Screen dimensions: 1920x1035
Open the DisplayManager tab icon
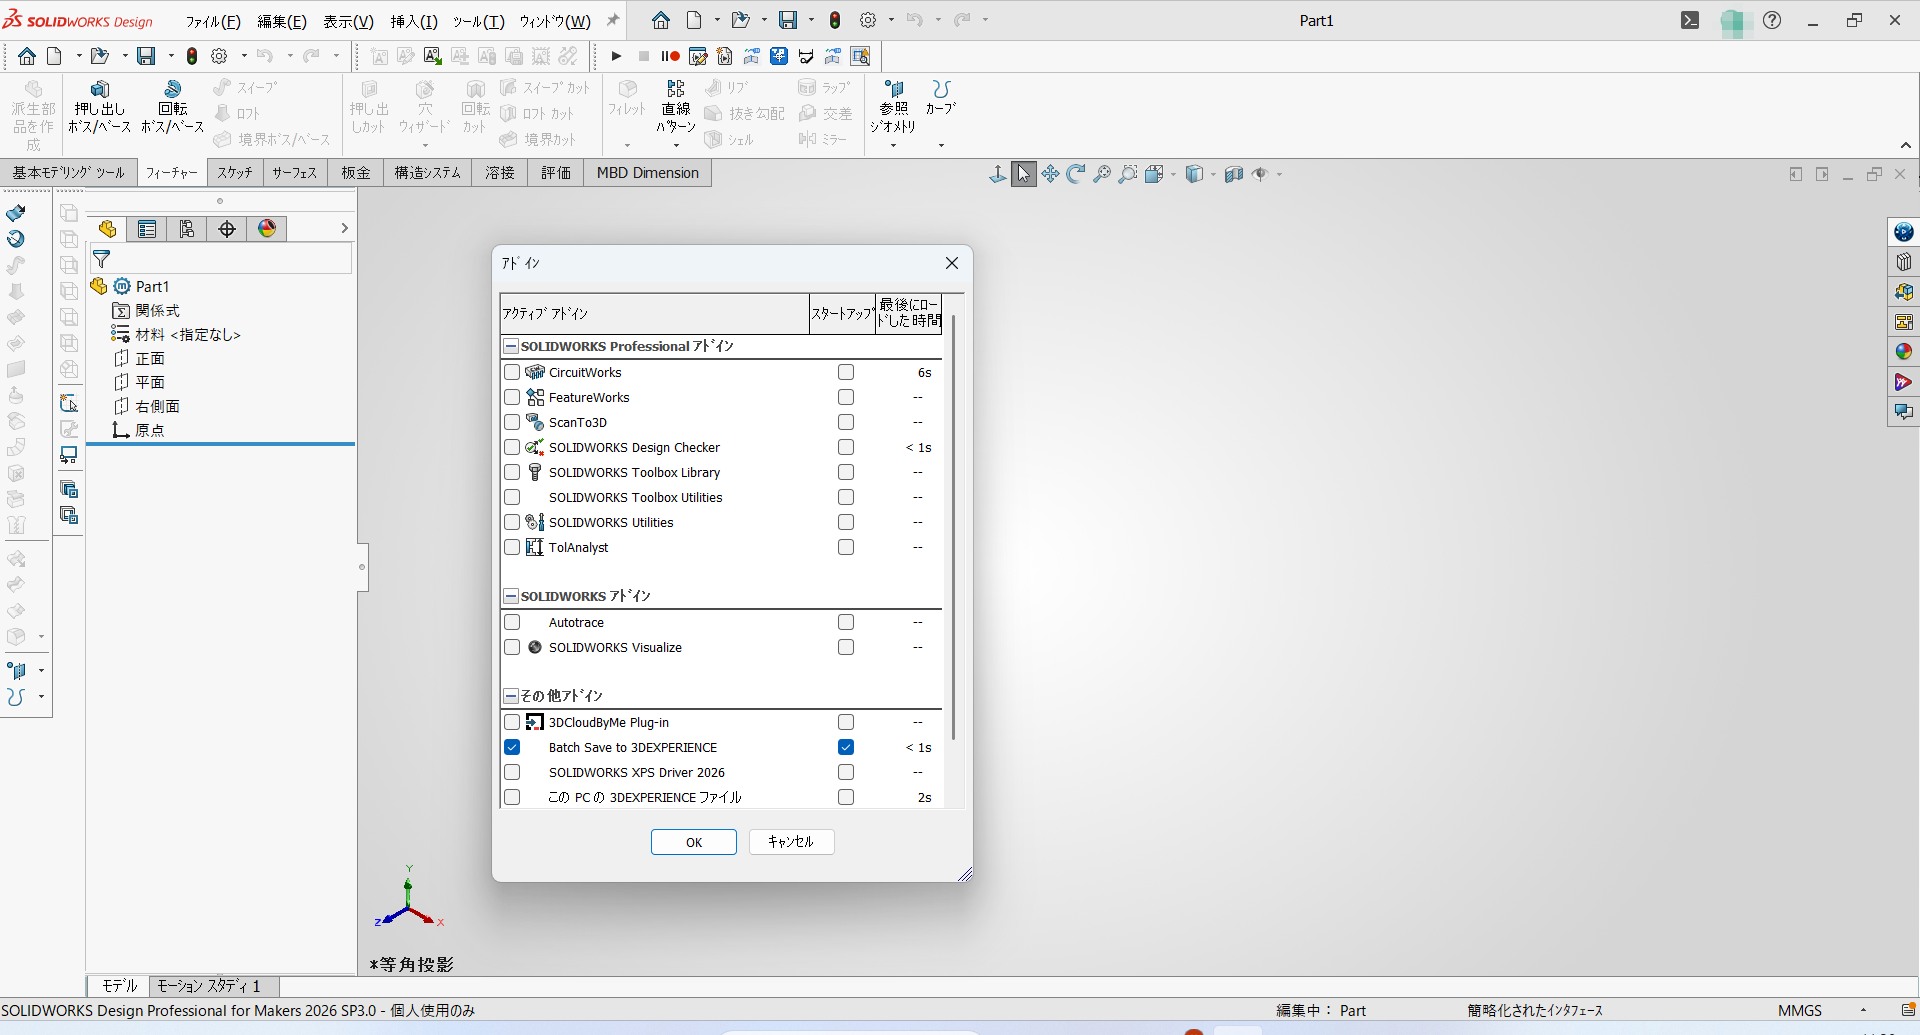[267, 229]
